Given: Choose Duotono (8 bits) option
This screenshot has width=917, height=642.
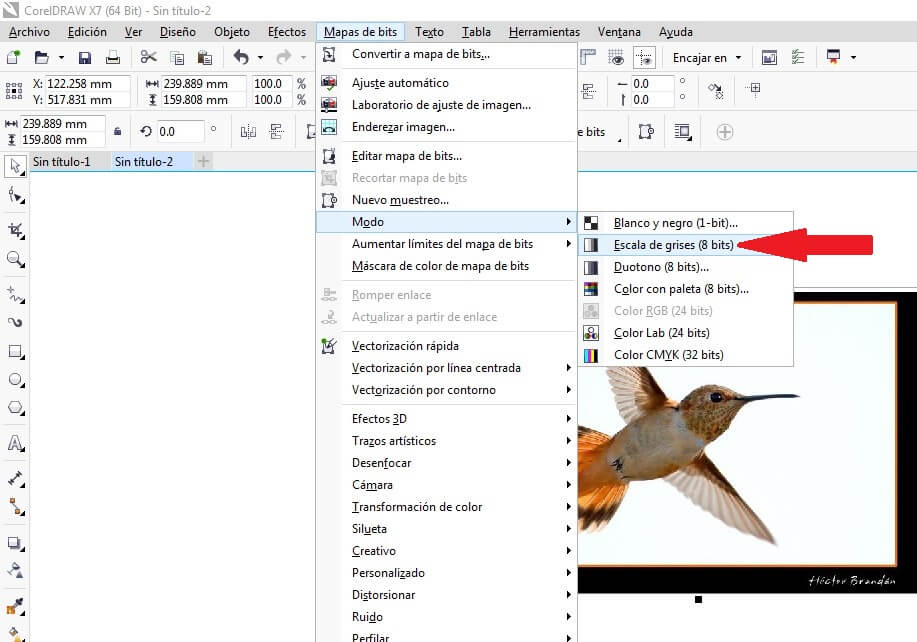Looking at the screenshot, I should (x=685, y=267).
